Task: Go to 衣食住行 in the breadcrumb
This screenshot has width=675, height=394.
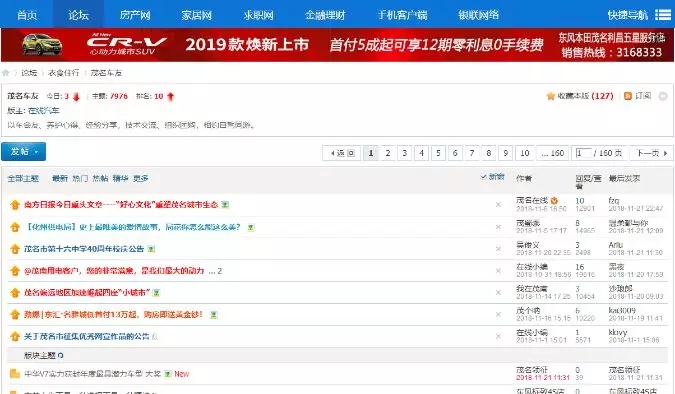Action: tap(64, 73)
